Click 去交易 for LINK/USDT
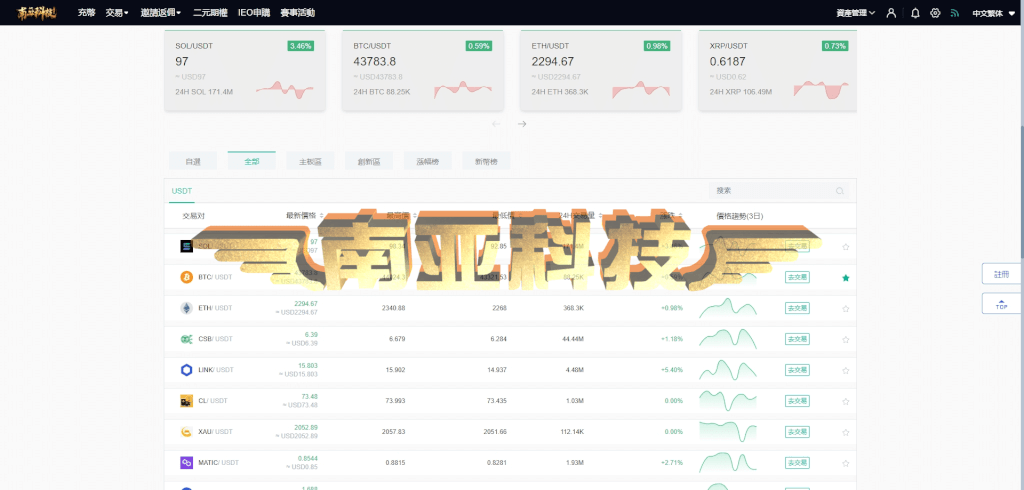 tap(797, 370)
